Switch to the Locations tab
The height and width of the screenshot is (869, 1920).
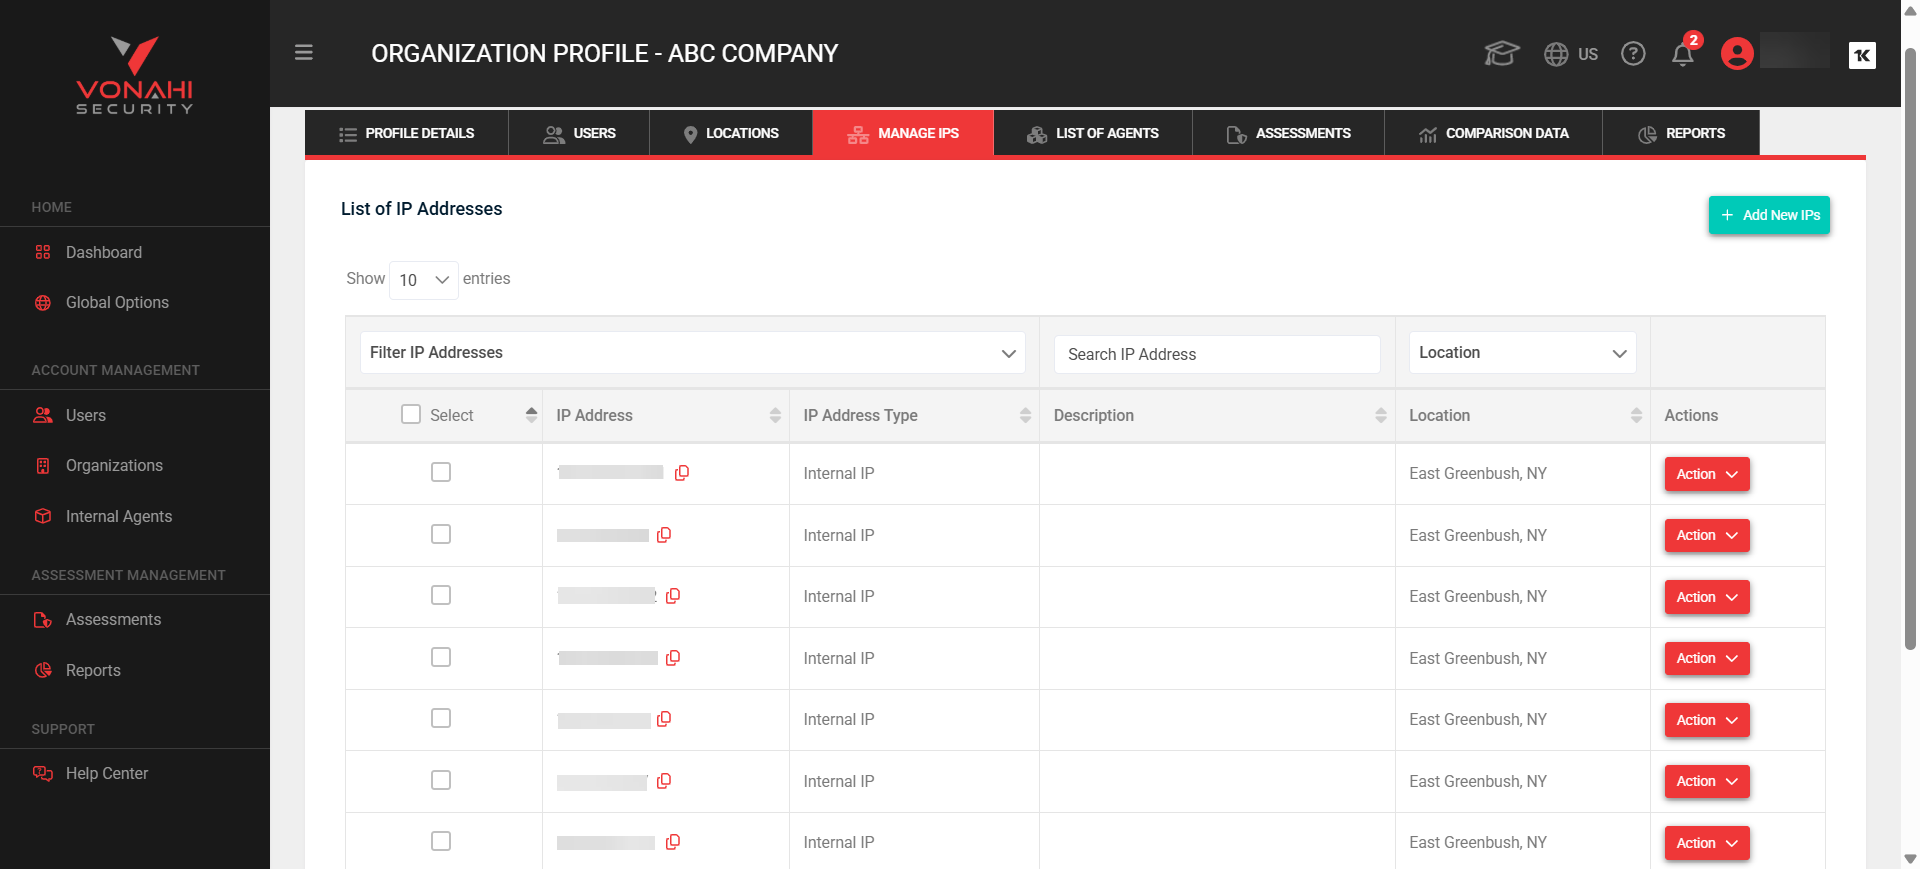731,133
